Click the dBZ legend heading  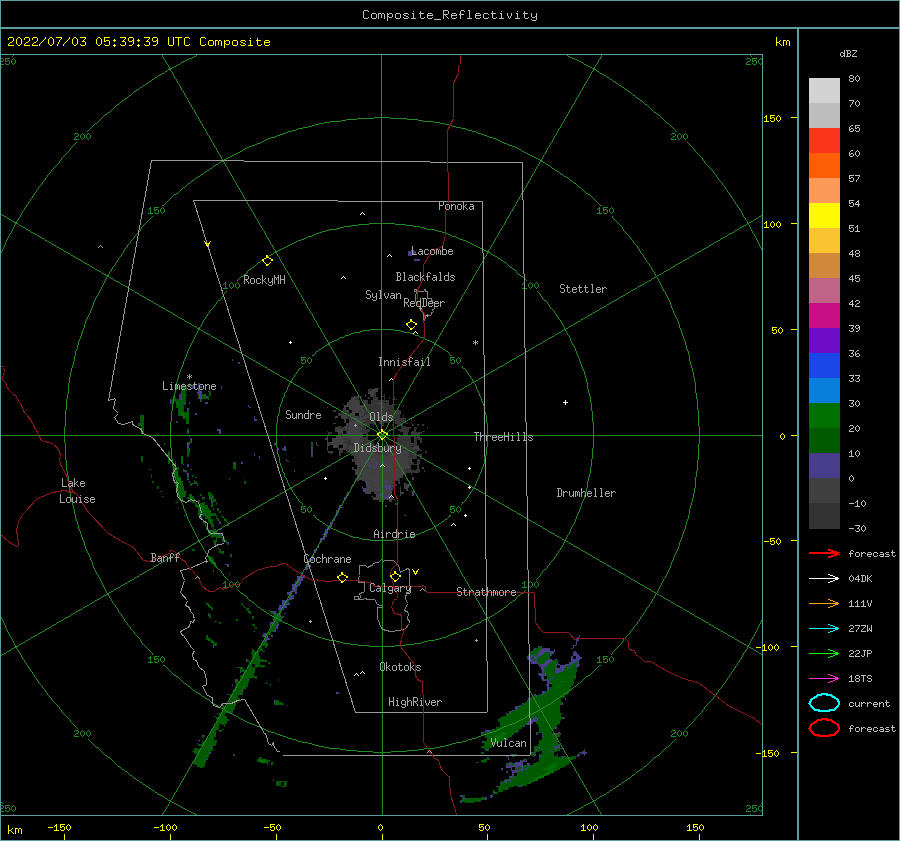tap(848, 53)
